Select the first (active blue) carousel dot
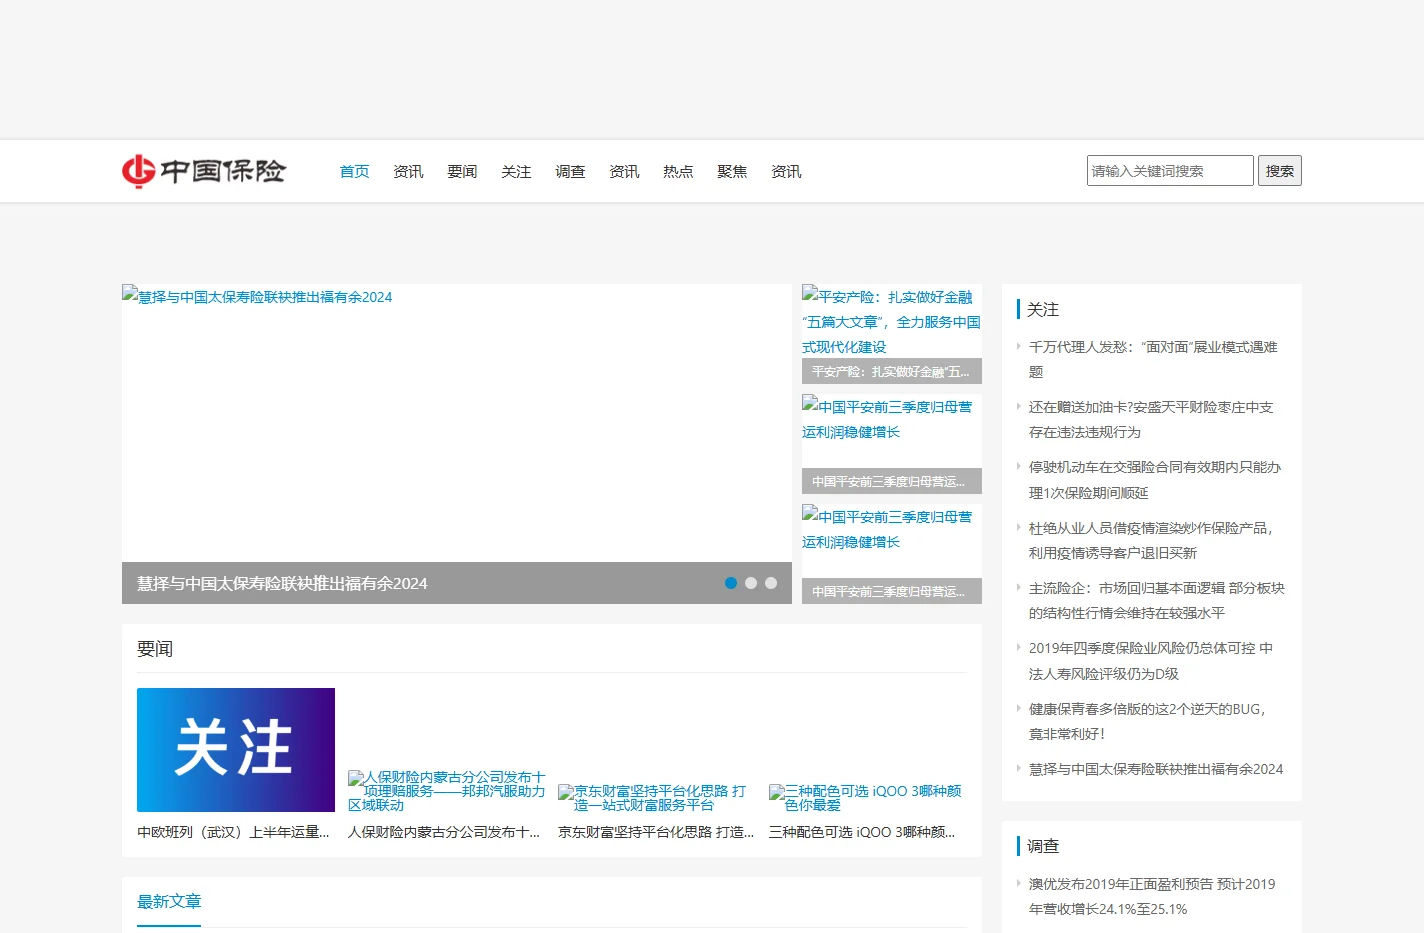Image resolution: width=1424 pixels, height=933 pixels. (731, 583)
